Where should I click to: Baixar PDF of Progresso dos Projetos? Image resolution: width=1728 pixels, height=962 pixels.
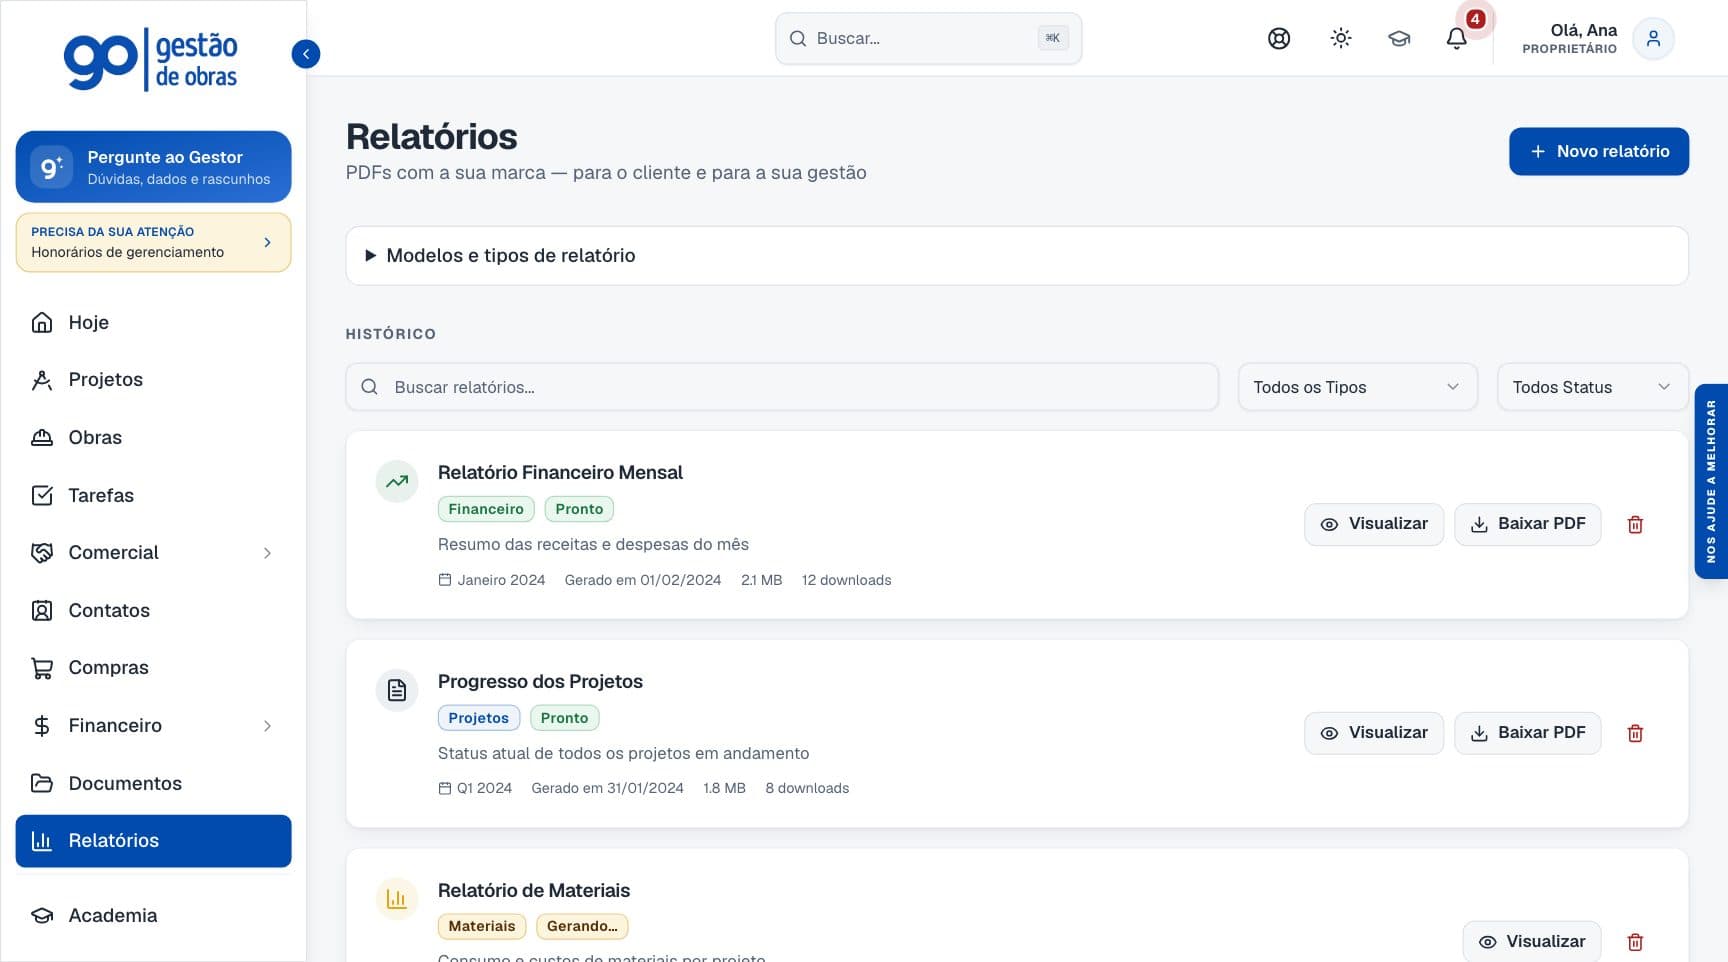(x=1527, y=733)
